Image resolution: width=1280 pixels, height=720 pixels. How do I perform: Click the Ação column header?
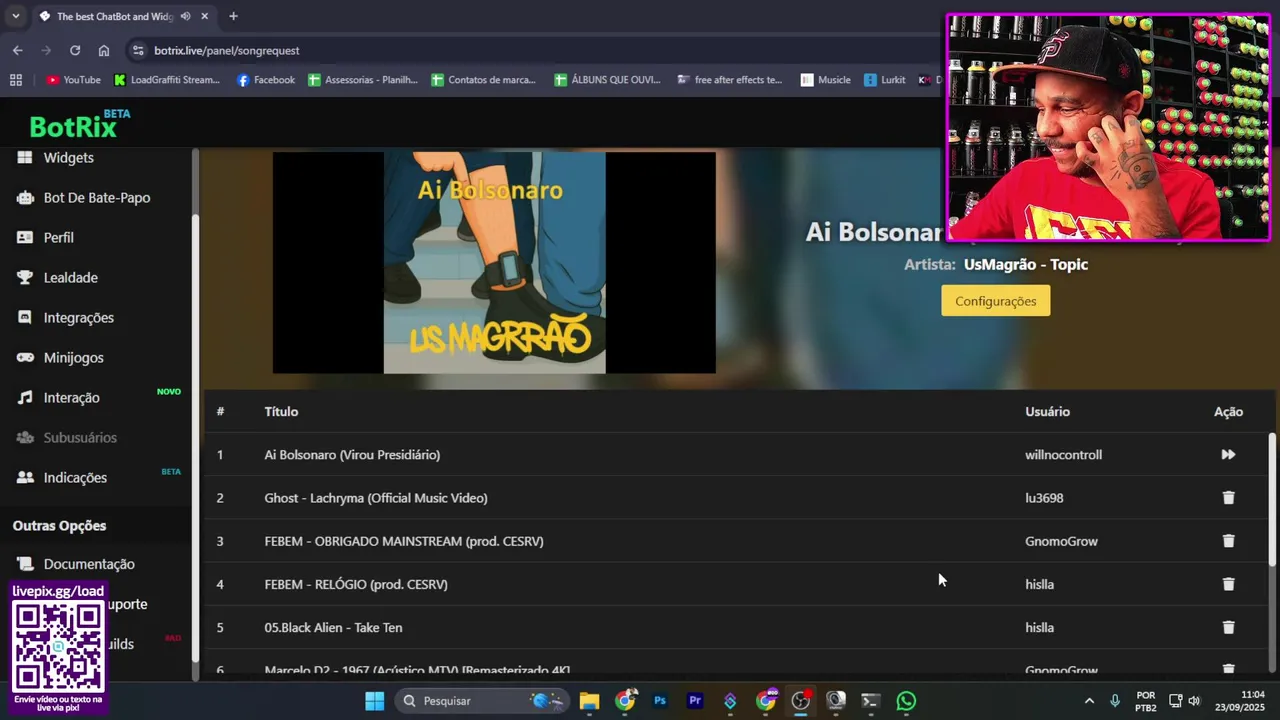pyautogui.click(x=1228, y=412)
